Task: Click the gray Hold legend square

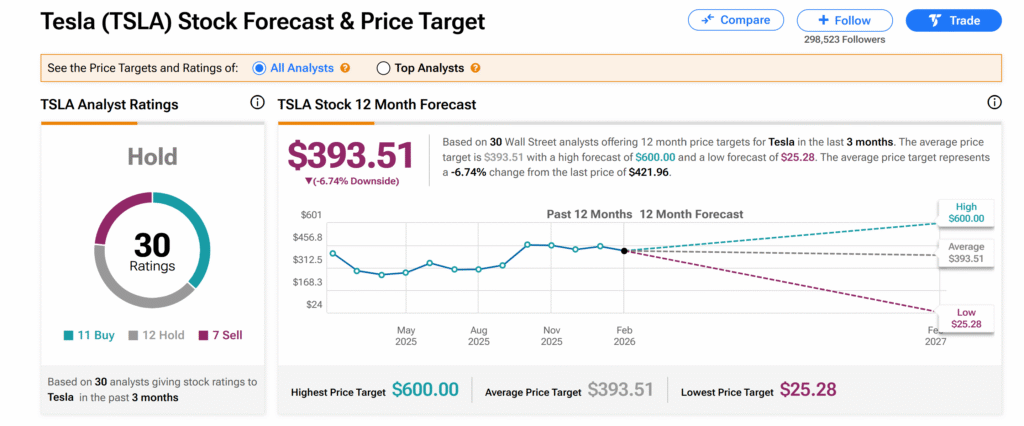Action: click(132, 336)
